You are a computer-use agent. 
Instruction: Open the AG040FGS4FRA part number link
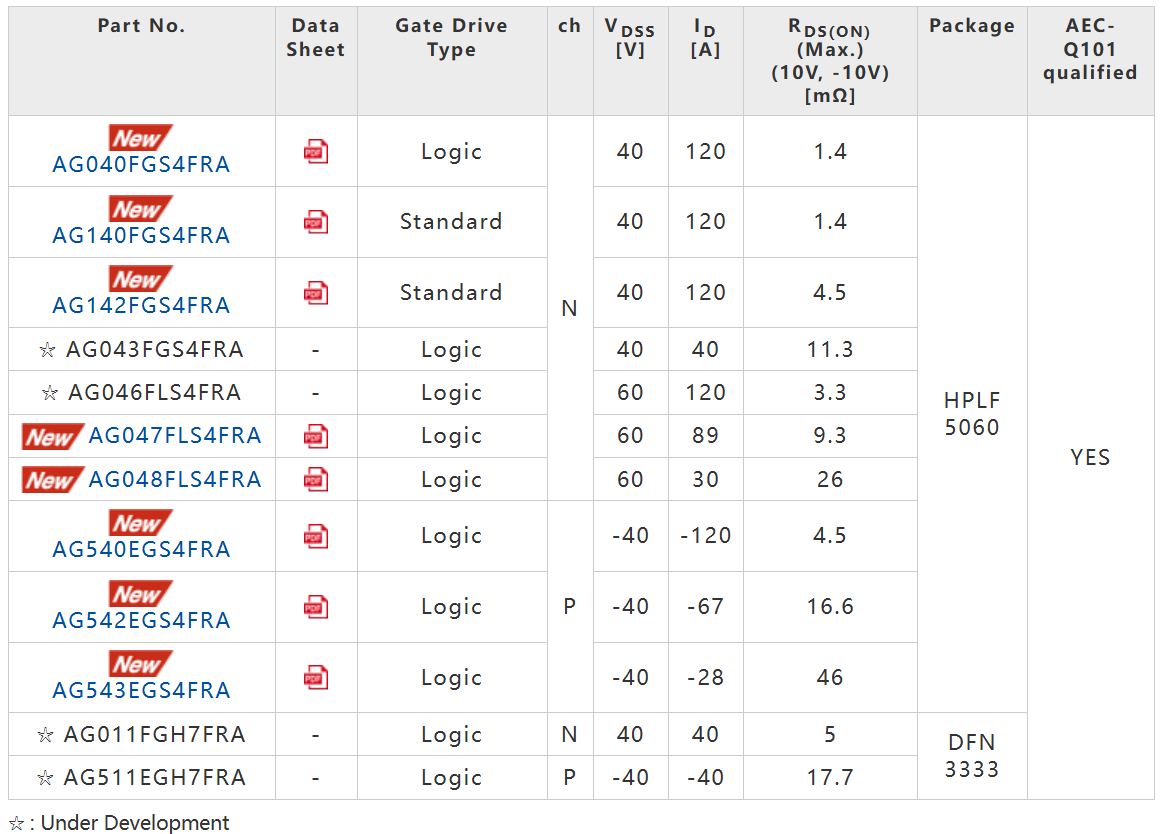point(141,165)
